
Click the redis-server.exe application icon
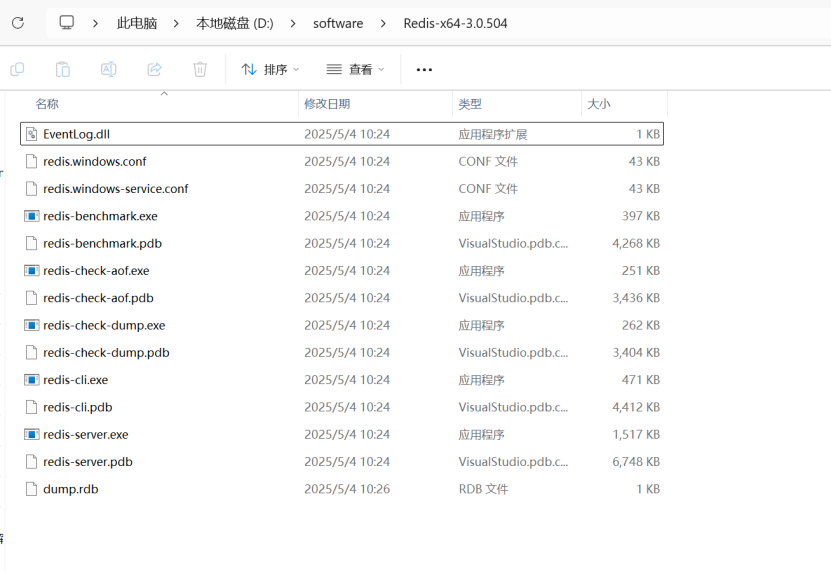coord(32,435)
